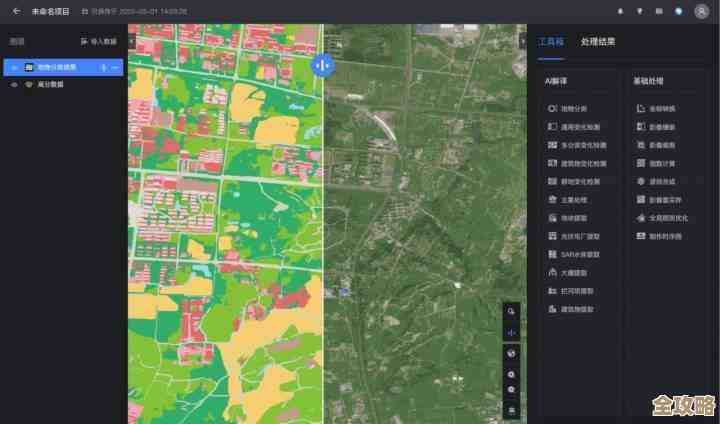Viewport: 720px width, 424px height.
Task: Collapse the left layer panel
Action: pyautogui.click(x=132, y=41)
